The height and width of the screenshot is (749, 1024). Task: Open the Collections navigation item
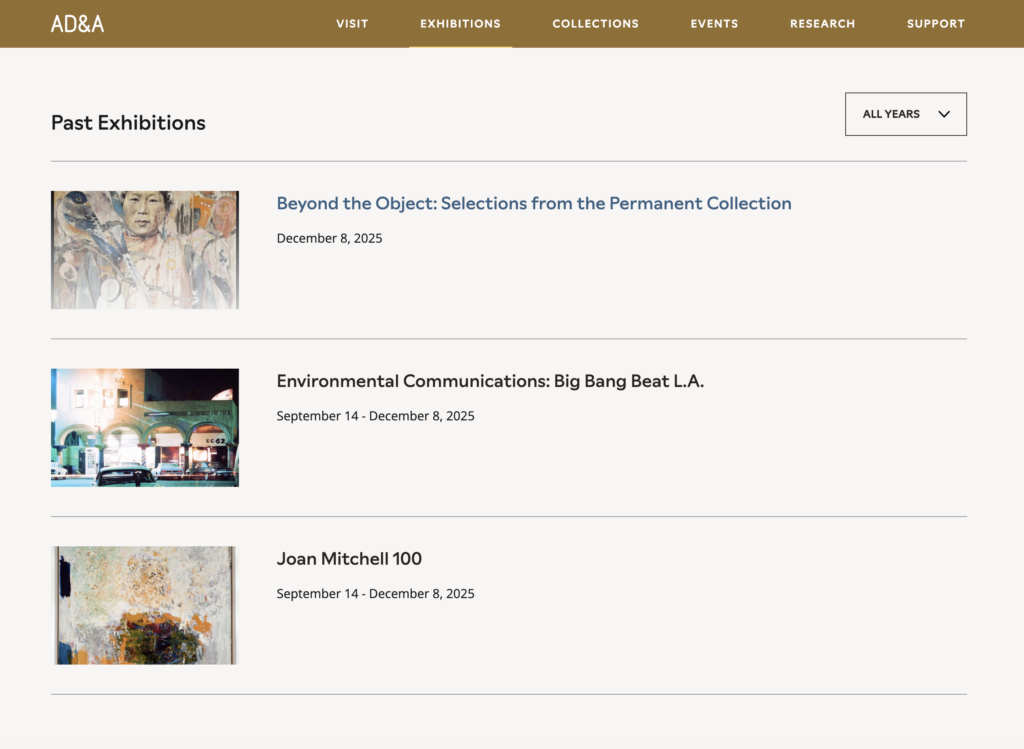(x=595, y=24)
